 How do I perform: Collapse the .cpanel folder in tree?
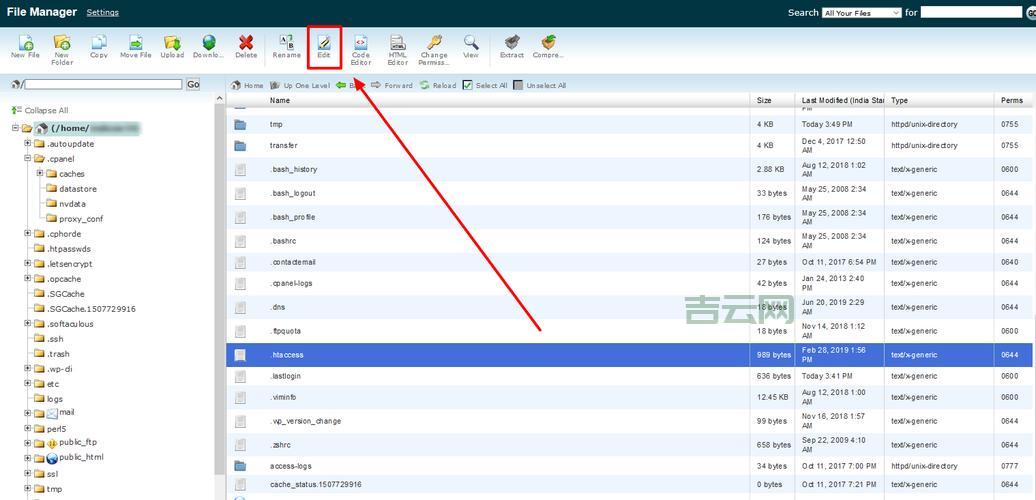point(28,159)
